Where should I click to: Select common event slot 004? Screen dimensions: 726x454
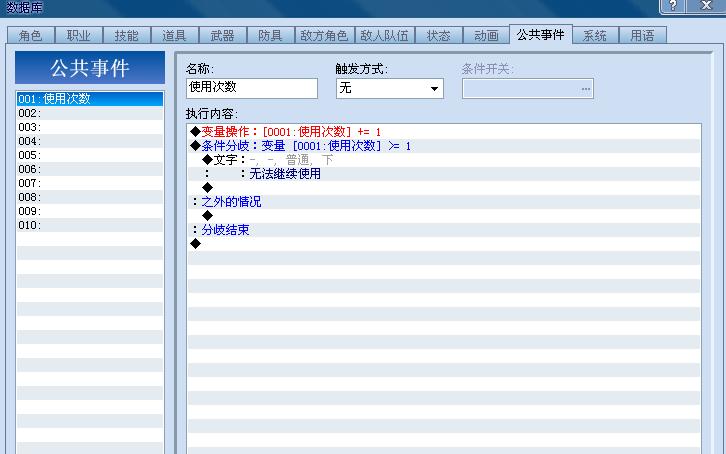pos(90,141)
